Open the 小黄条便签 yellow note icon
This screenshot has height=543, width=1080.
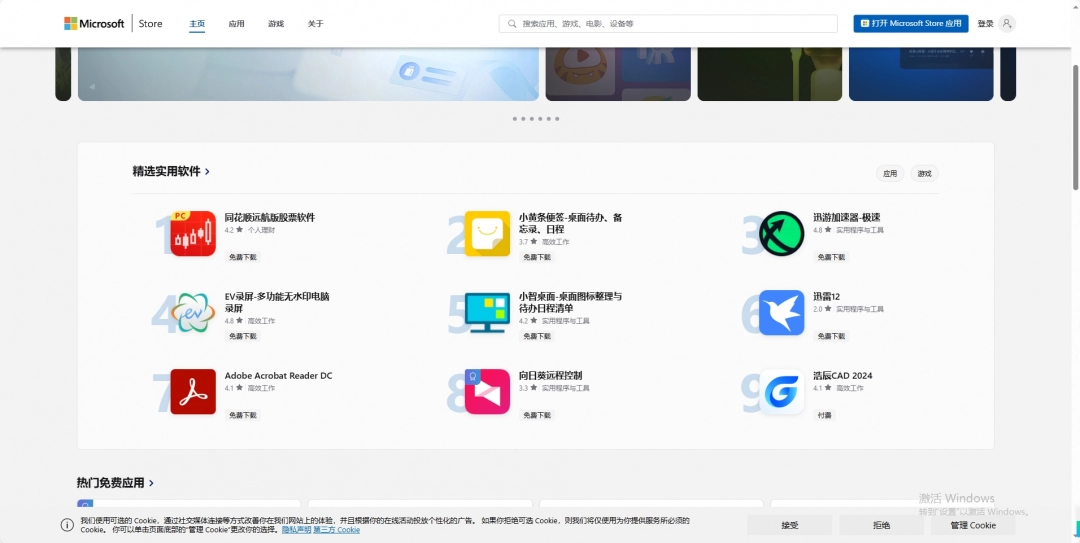pyautogui.click(x=487, y=234)
